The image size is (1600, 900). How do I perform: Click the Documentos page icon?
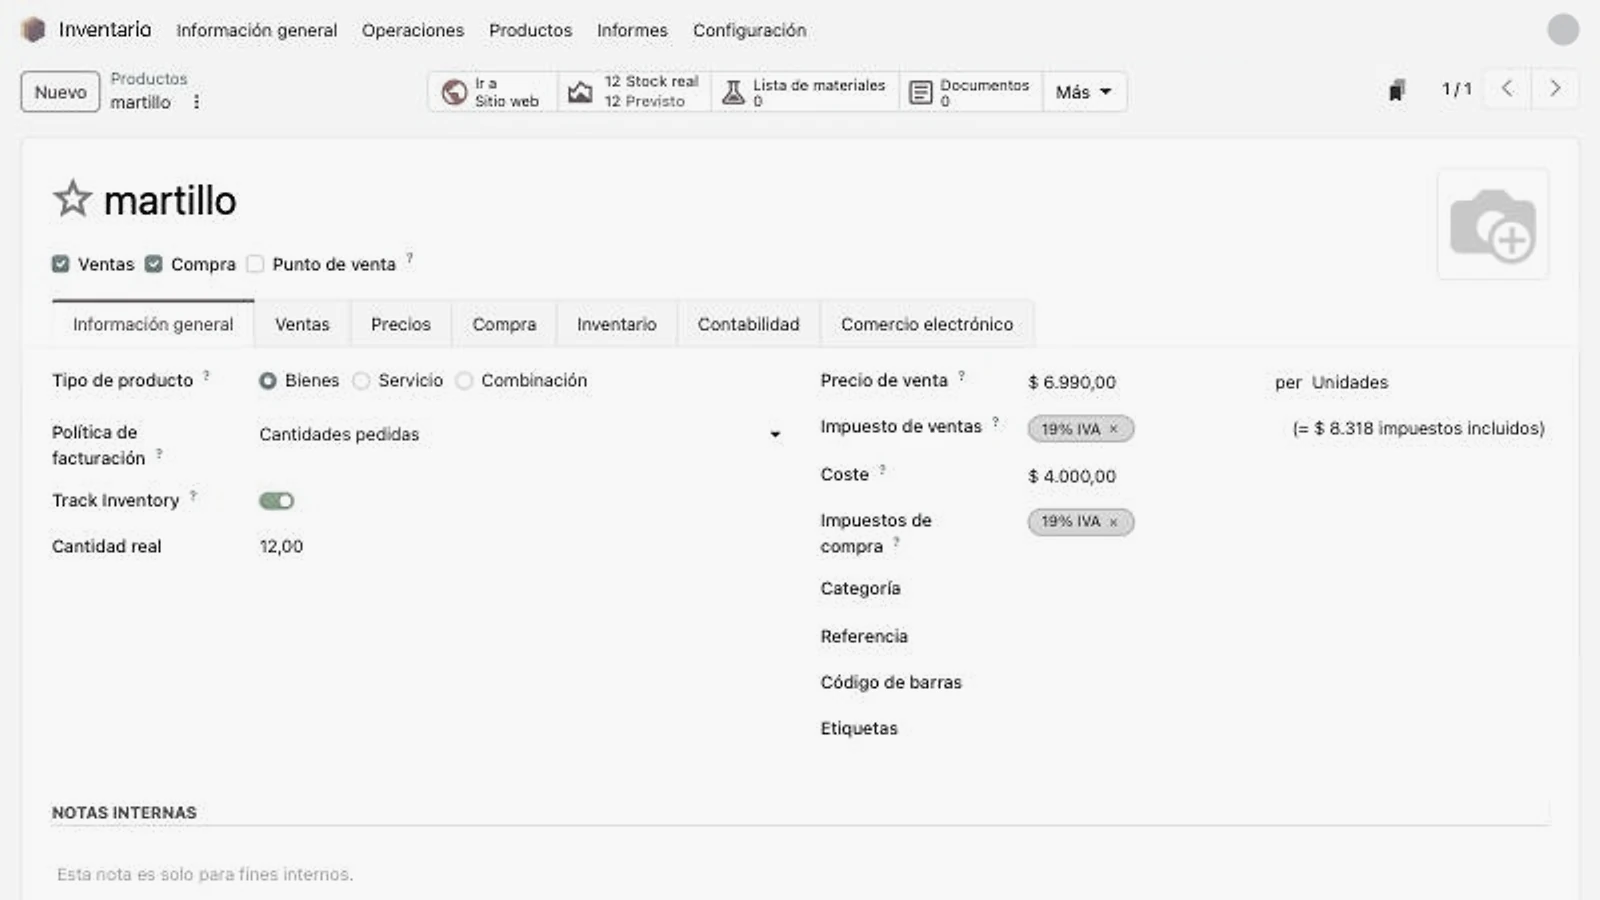920,93
